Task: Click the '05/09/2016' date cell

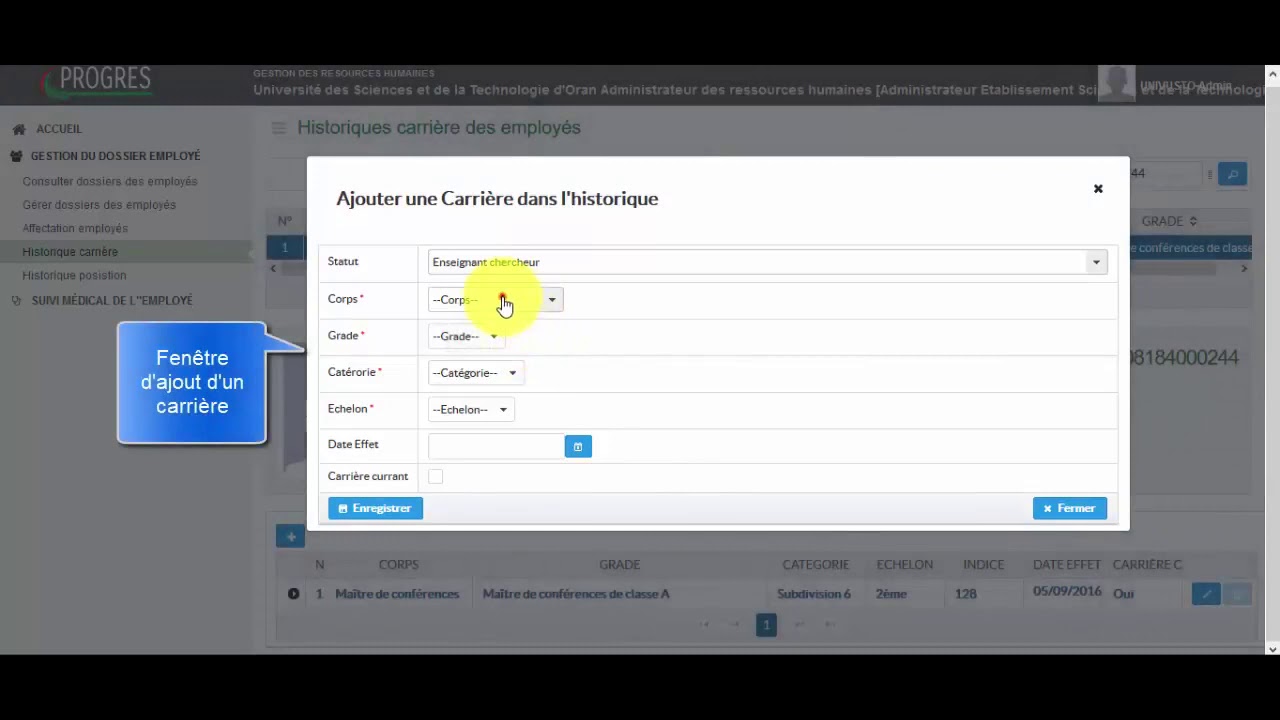Action: [x=1067, y=592]
